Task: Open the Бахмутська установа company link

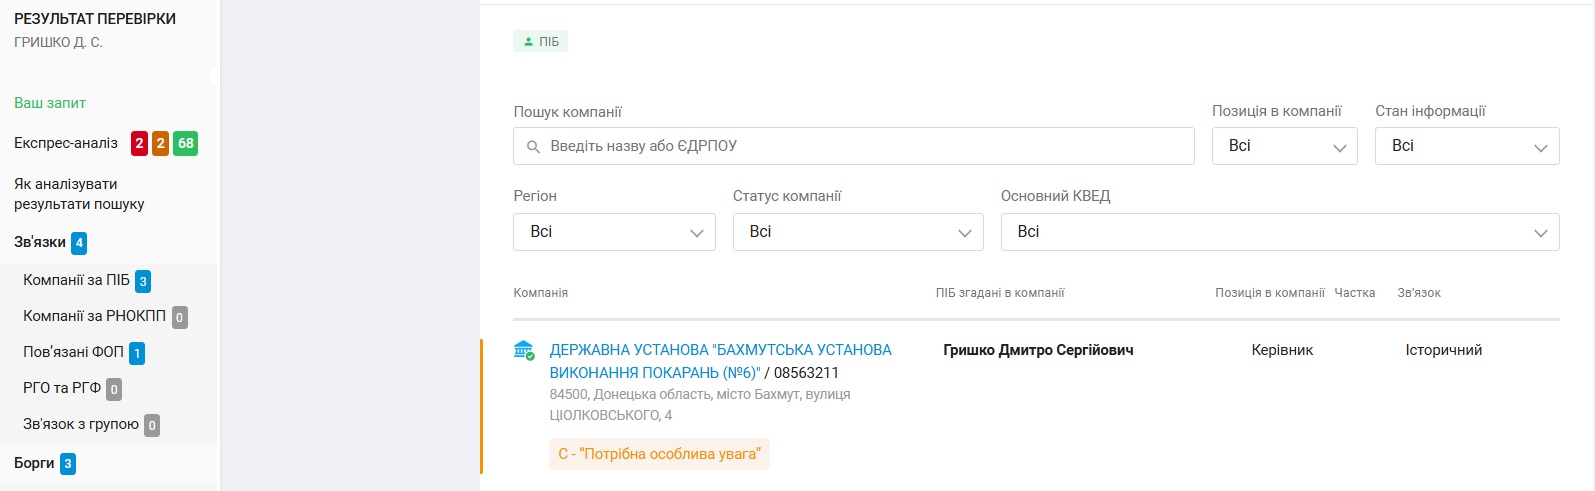Action: [720, 361]
